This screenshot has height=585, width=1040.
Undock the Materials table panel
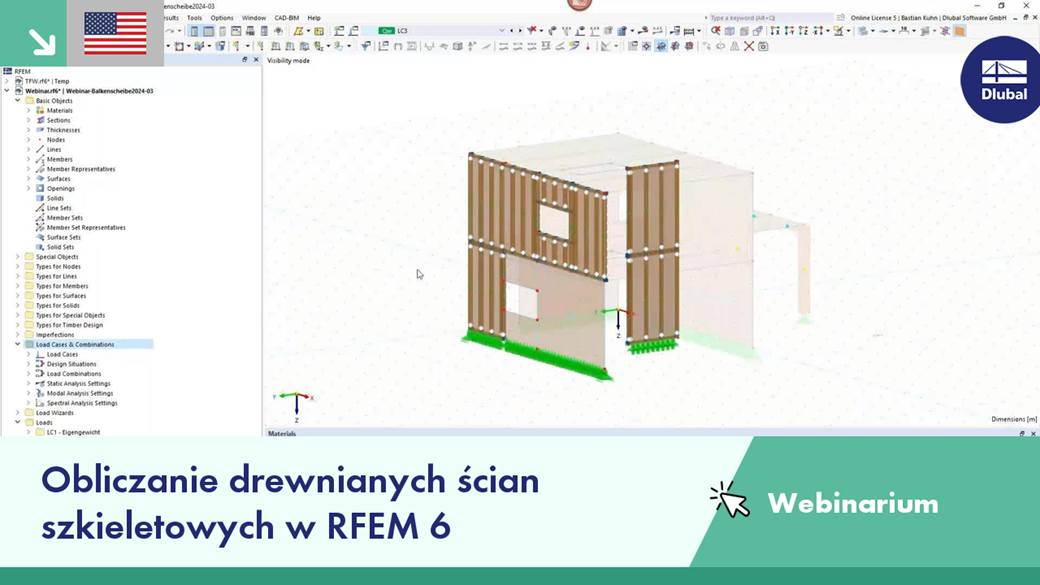(1022, 434)
